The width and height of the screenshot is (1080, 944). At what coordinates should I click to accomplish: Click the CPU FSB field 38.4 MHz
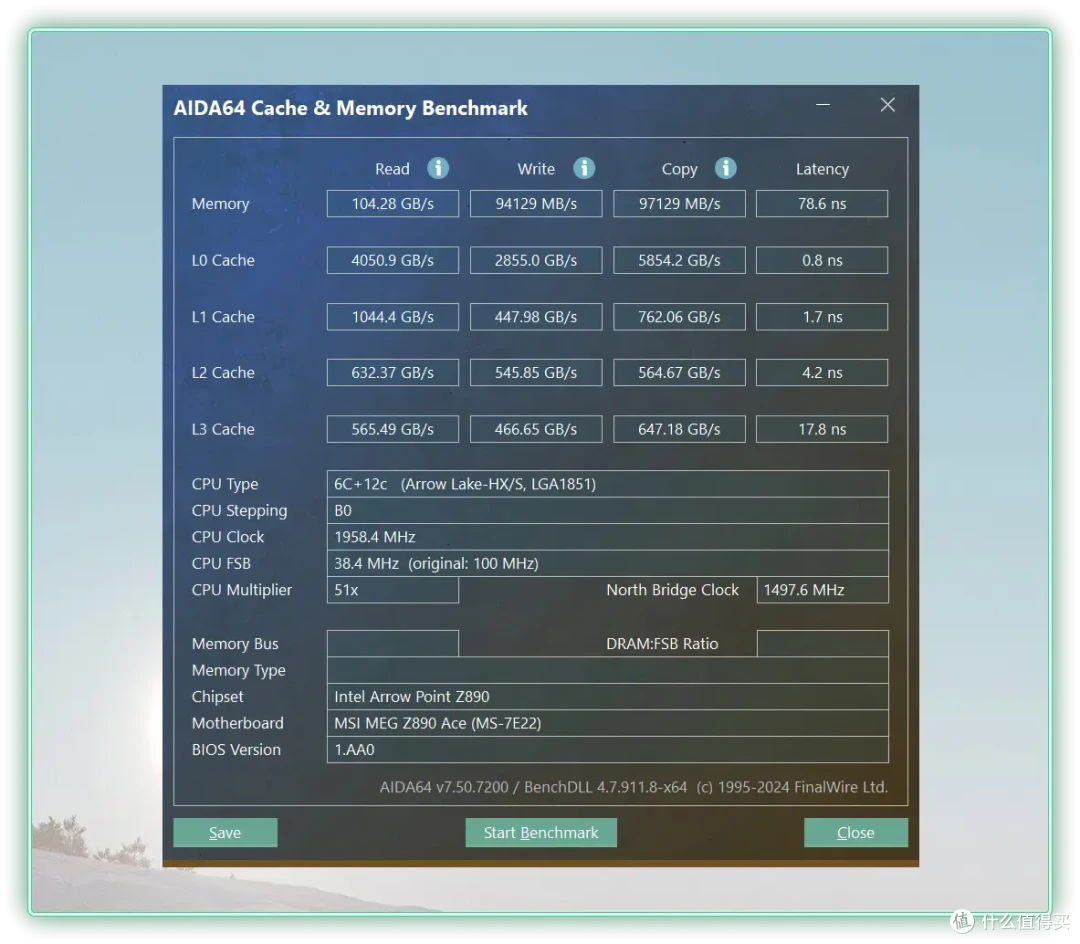pyautogui.click(x=608, y=563)
